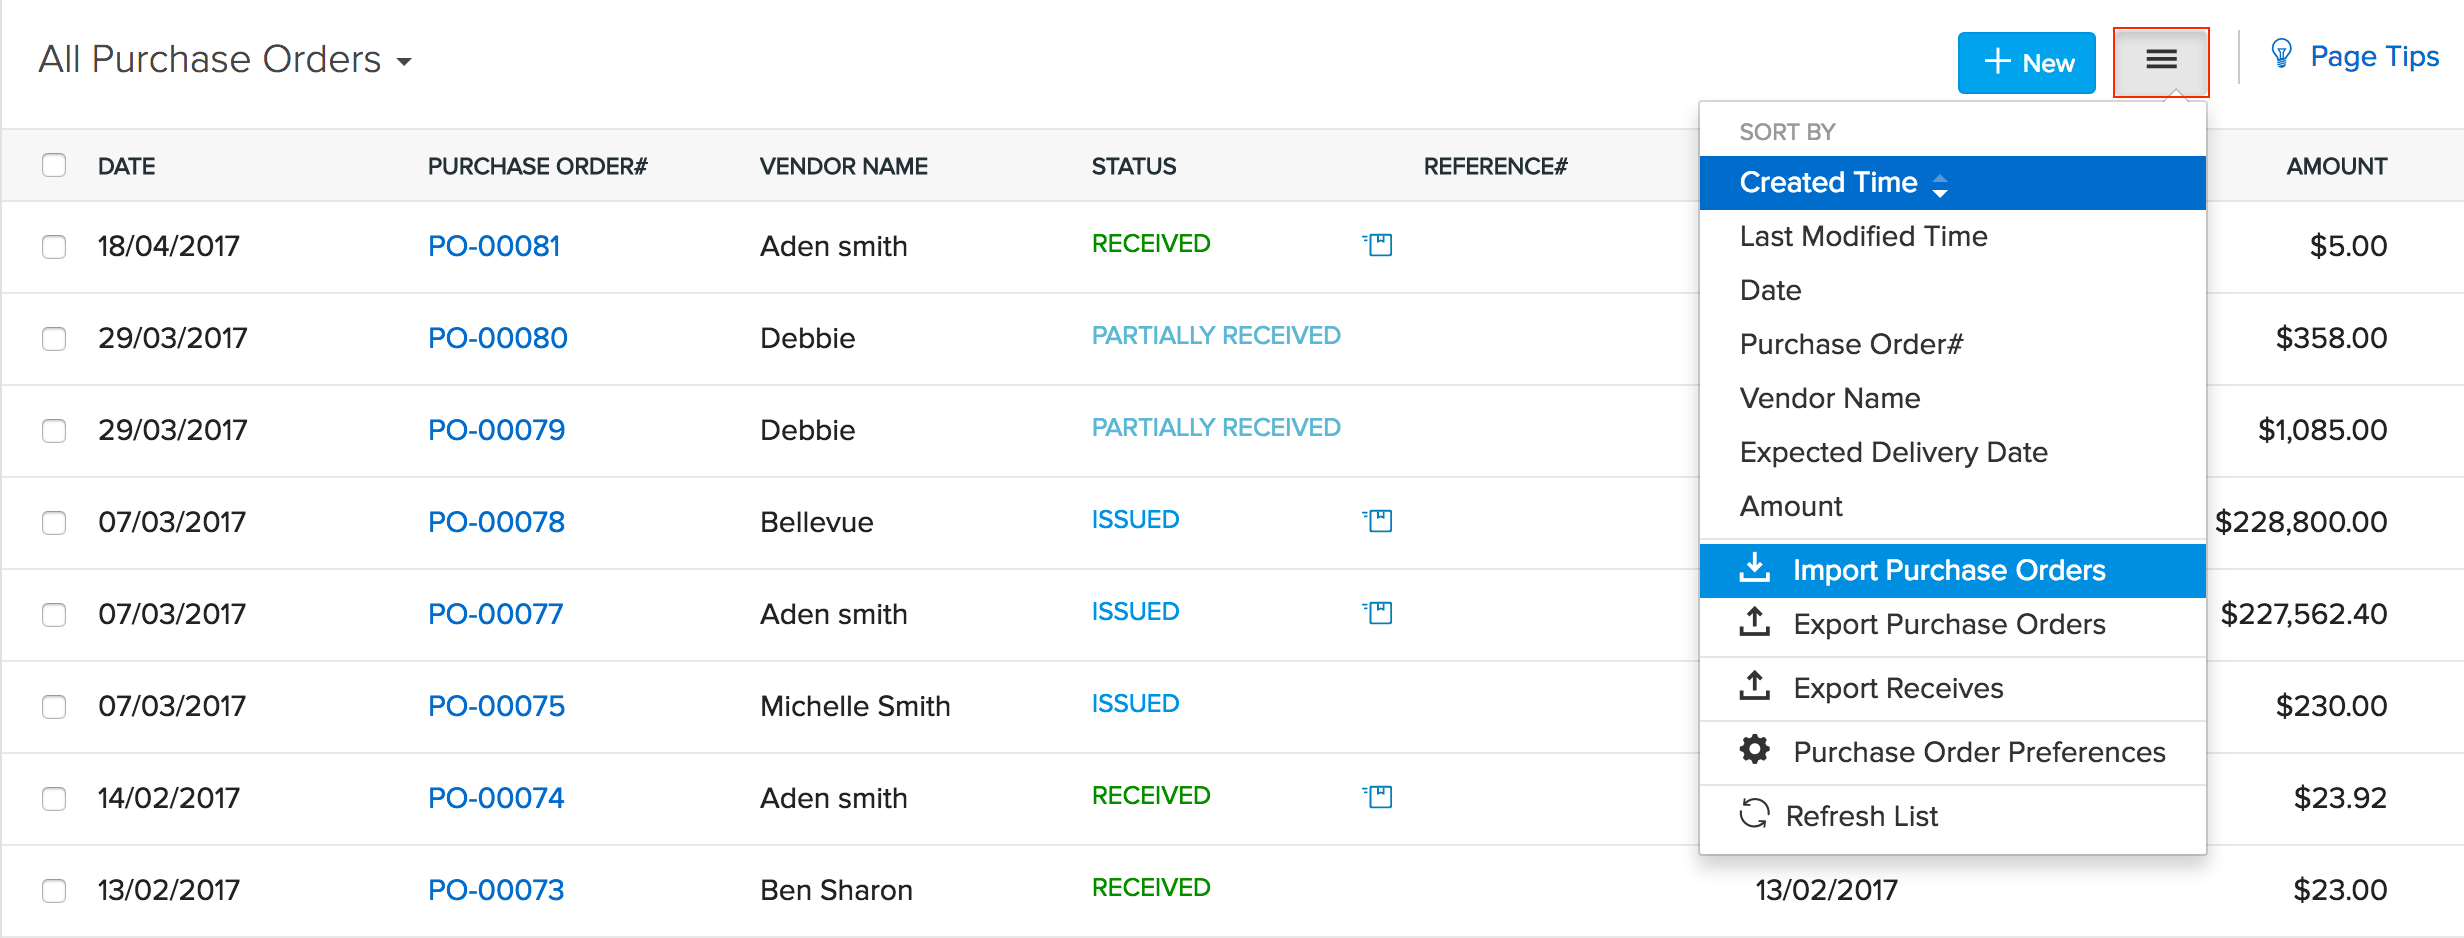Select all purchase orders with header checkbox
Screen dimensions: 2464x938
tap(54, 165)
